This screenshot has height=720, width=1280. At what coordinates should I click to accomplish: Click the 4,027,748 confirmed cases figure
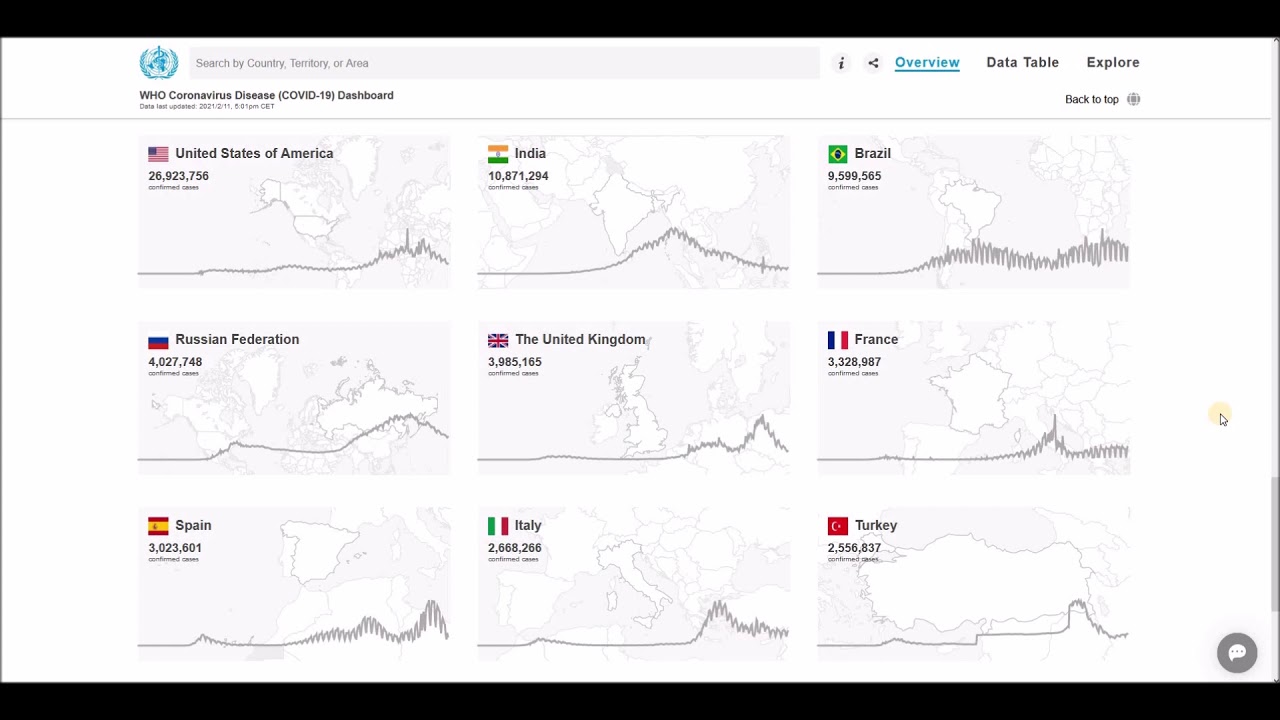[175, 362]
